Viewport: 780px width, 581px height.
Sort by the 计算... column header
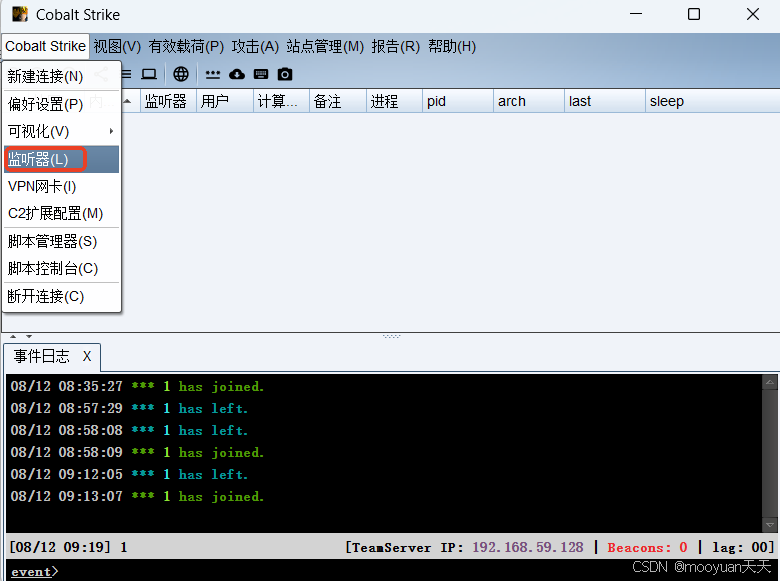click(x=281, y=101)
